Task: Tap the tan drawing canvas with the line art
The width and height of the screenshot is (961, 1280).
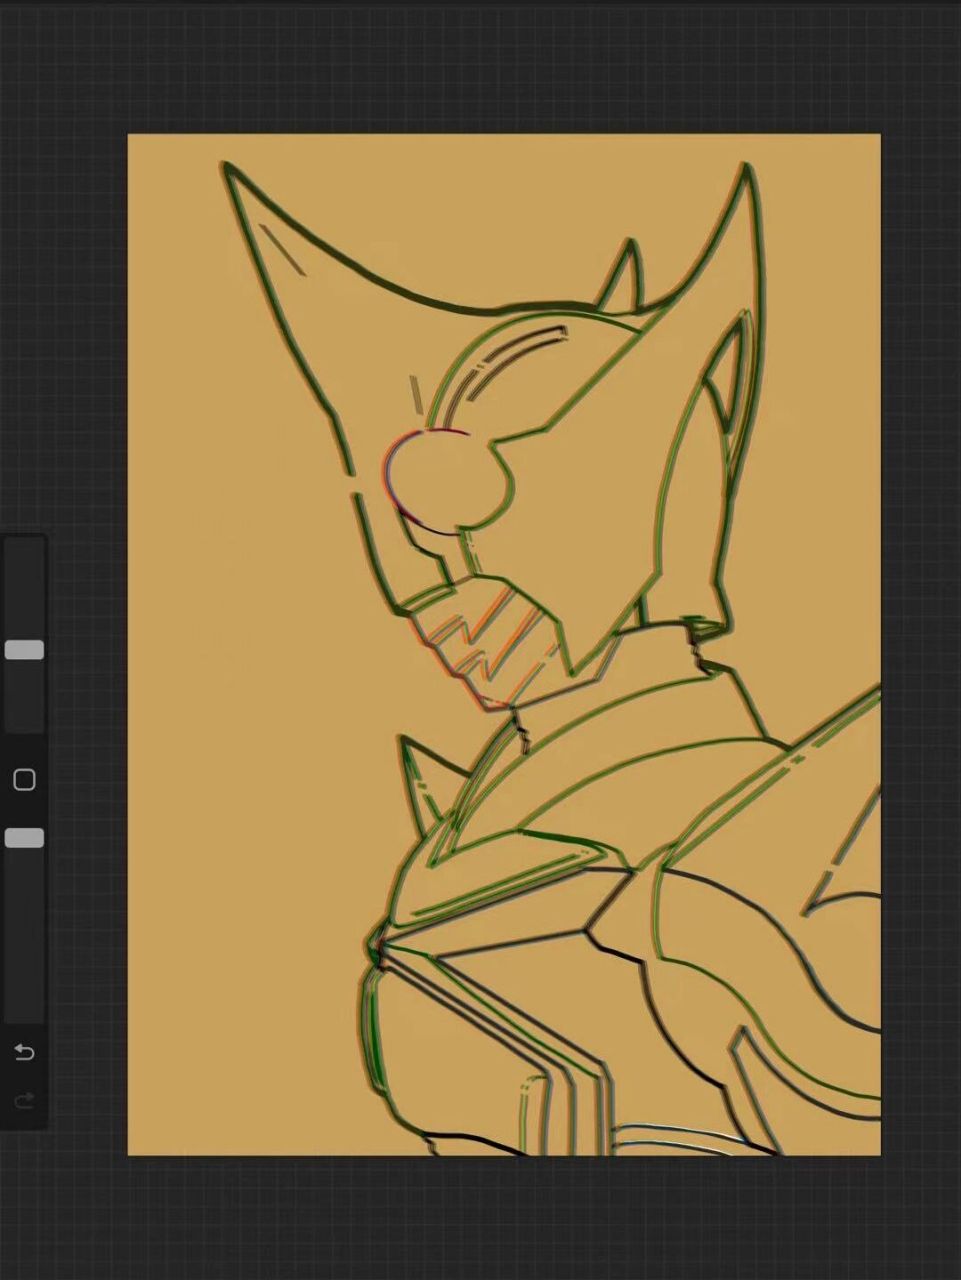Action: coord(504,644)
